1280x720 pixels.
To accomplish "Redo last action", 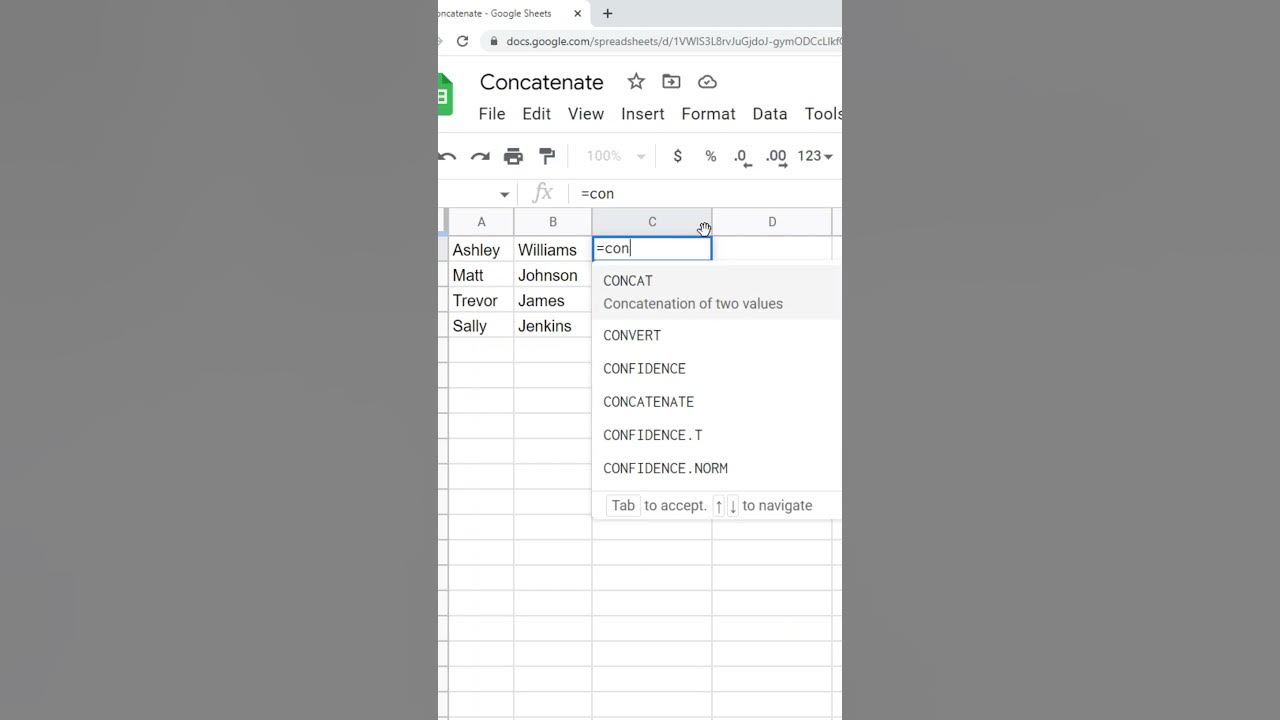I will tap(480, 156).
